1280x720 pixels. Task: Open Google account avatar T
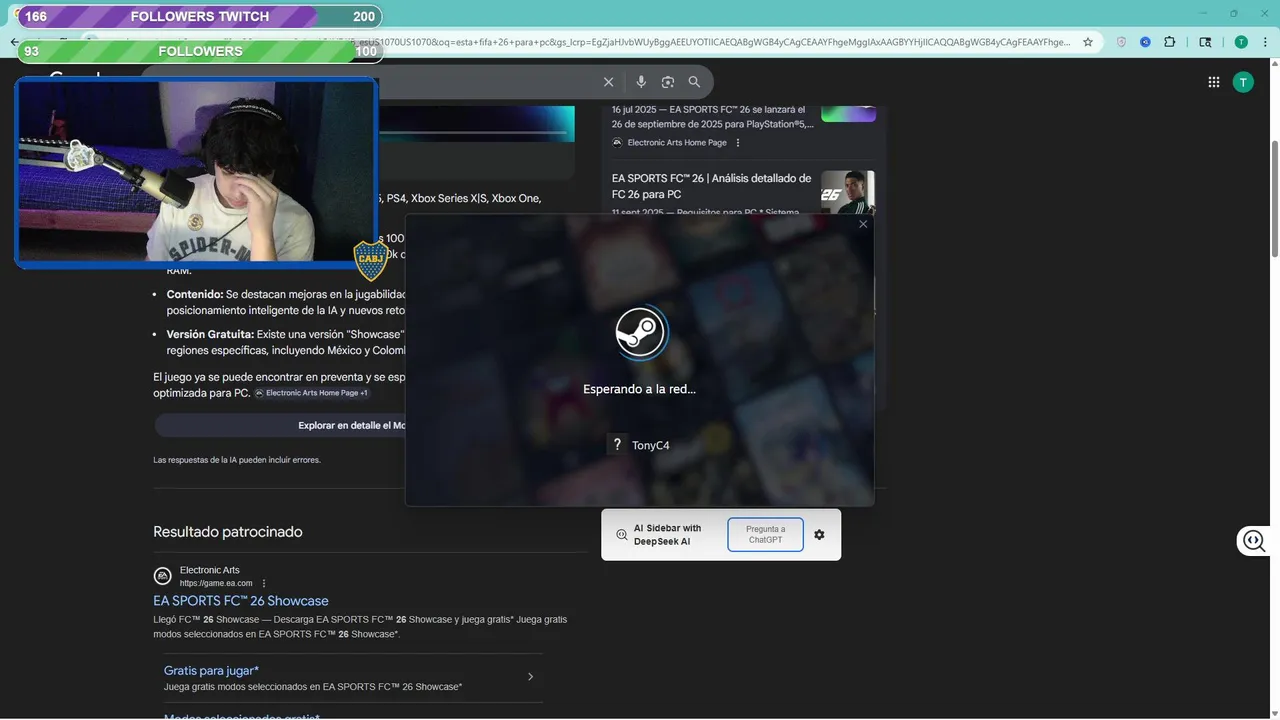coord(1243,82)
